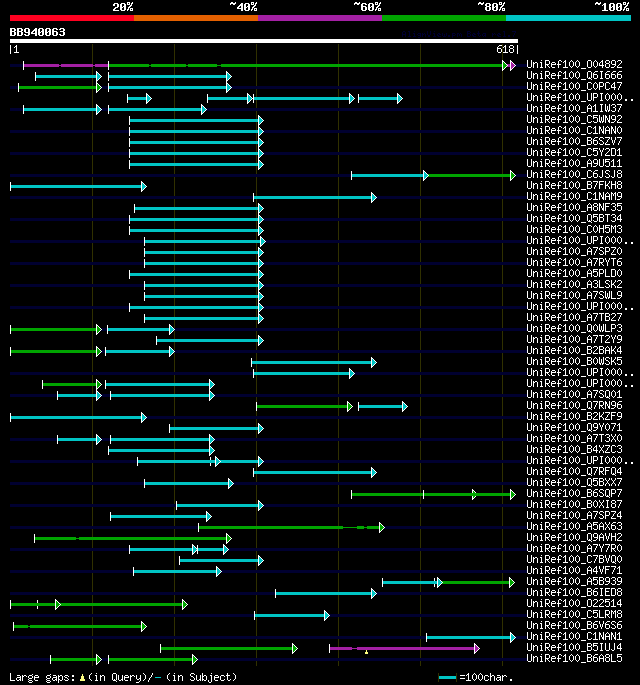The height and width of the screenshot is (685, 640).
Task: Select the UniRef100_Q7RFQ4 hit
Action: (574, 471)
